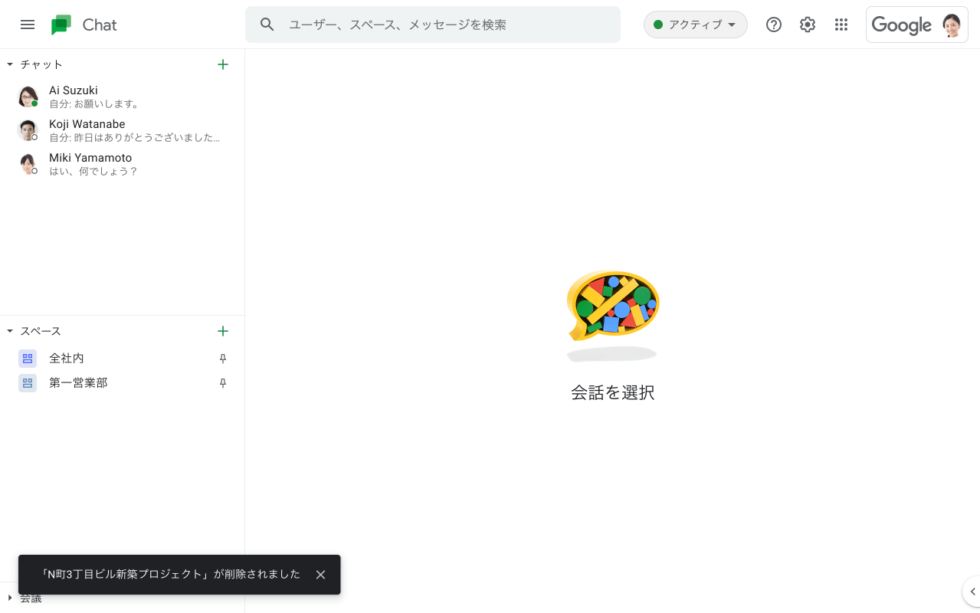
Task: Open the settings gear icon
Action: [807, 25]
